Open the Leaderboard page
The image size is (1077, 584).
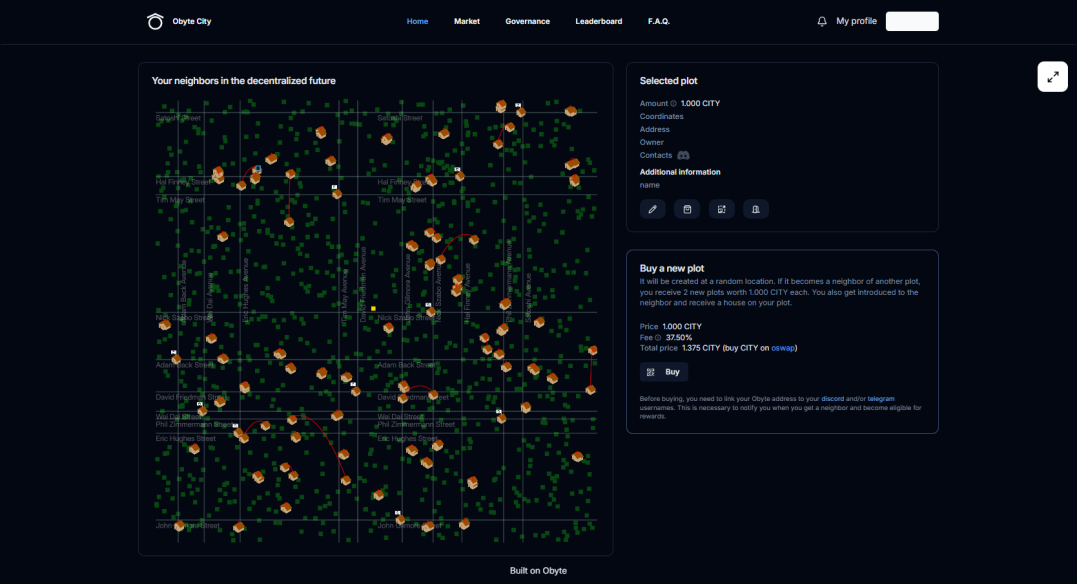(598, 21)
